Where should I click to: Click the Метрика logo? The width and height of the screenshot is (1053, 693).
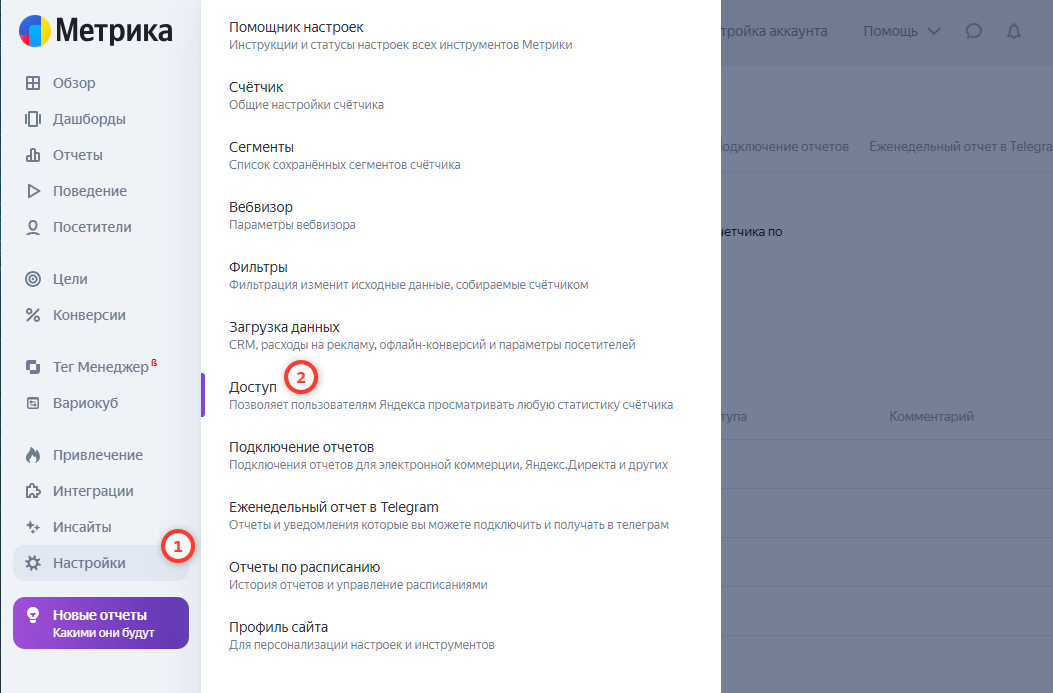(x=96, y=31)
